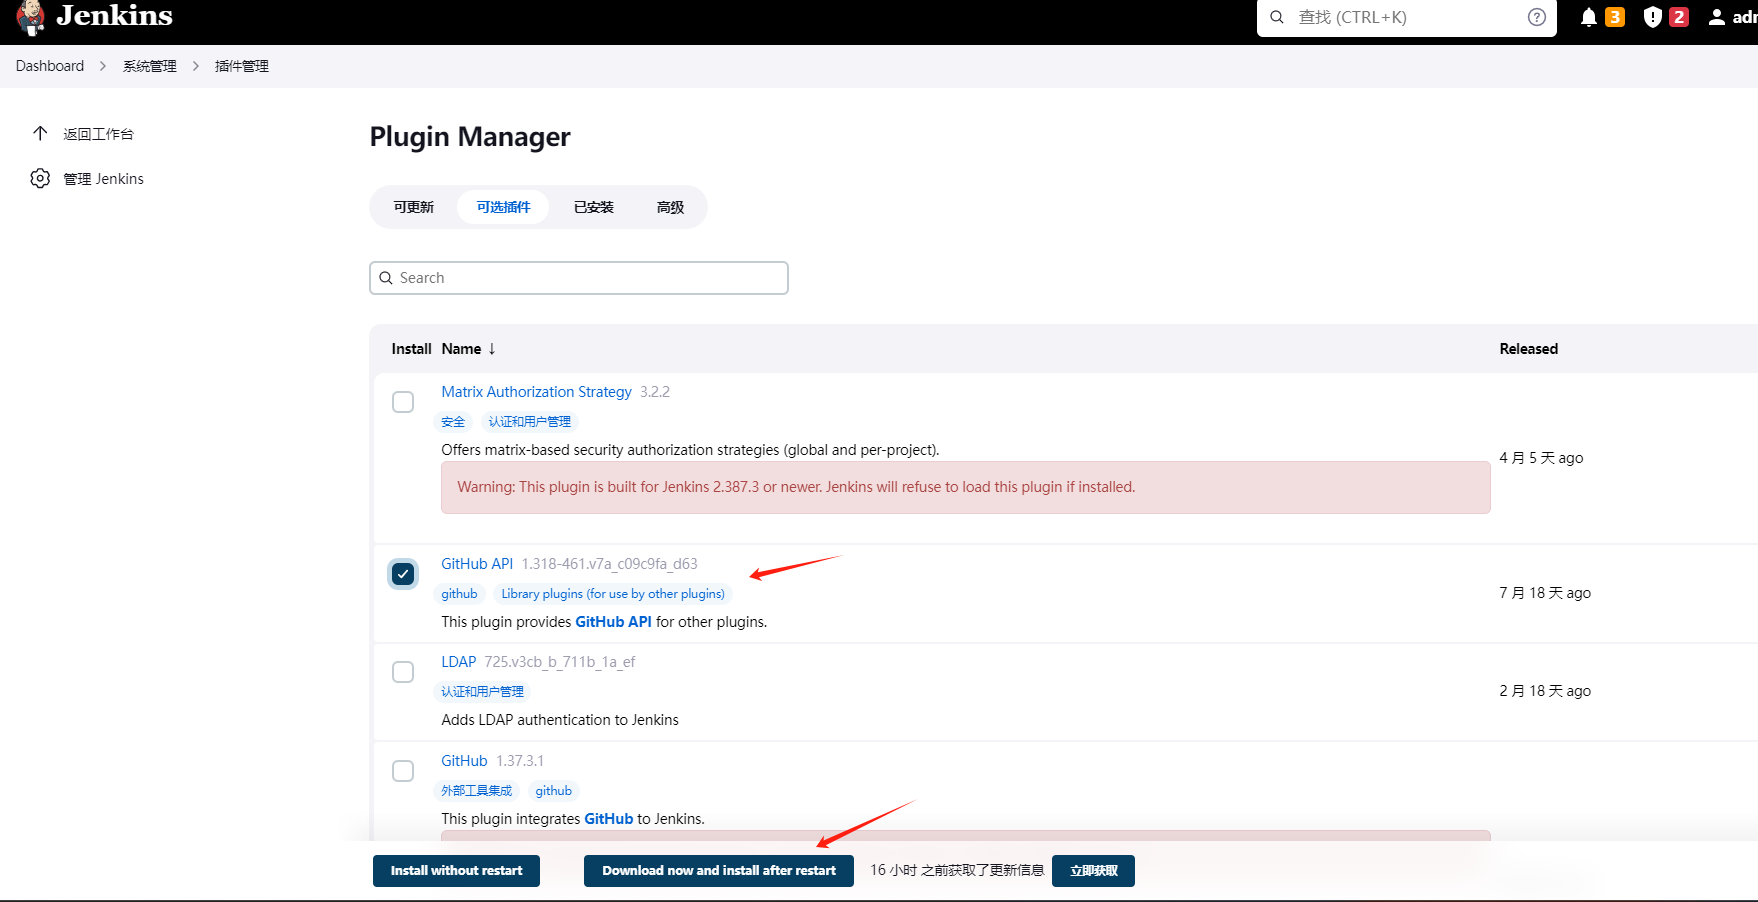Viewport: 1758px width, 902px height.
Task: Click the 安全 category tag
Action: (x=453, y=422)
